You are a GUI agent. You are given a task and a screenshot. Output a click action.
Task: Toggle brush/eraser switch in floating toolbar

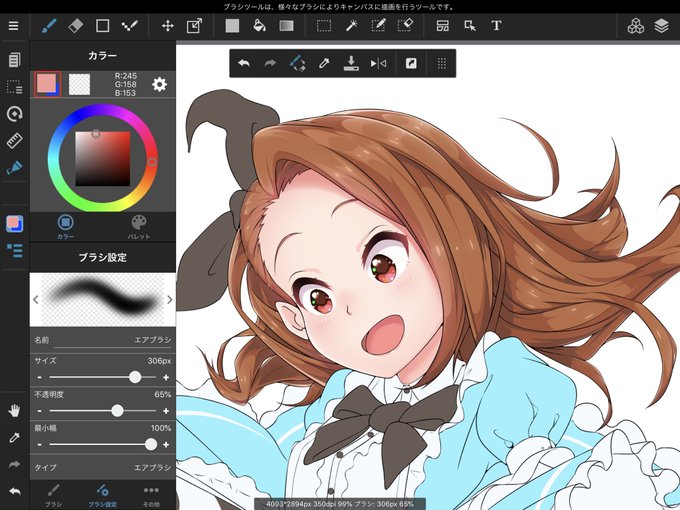point(297,63)
